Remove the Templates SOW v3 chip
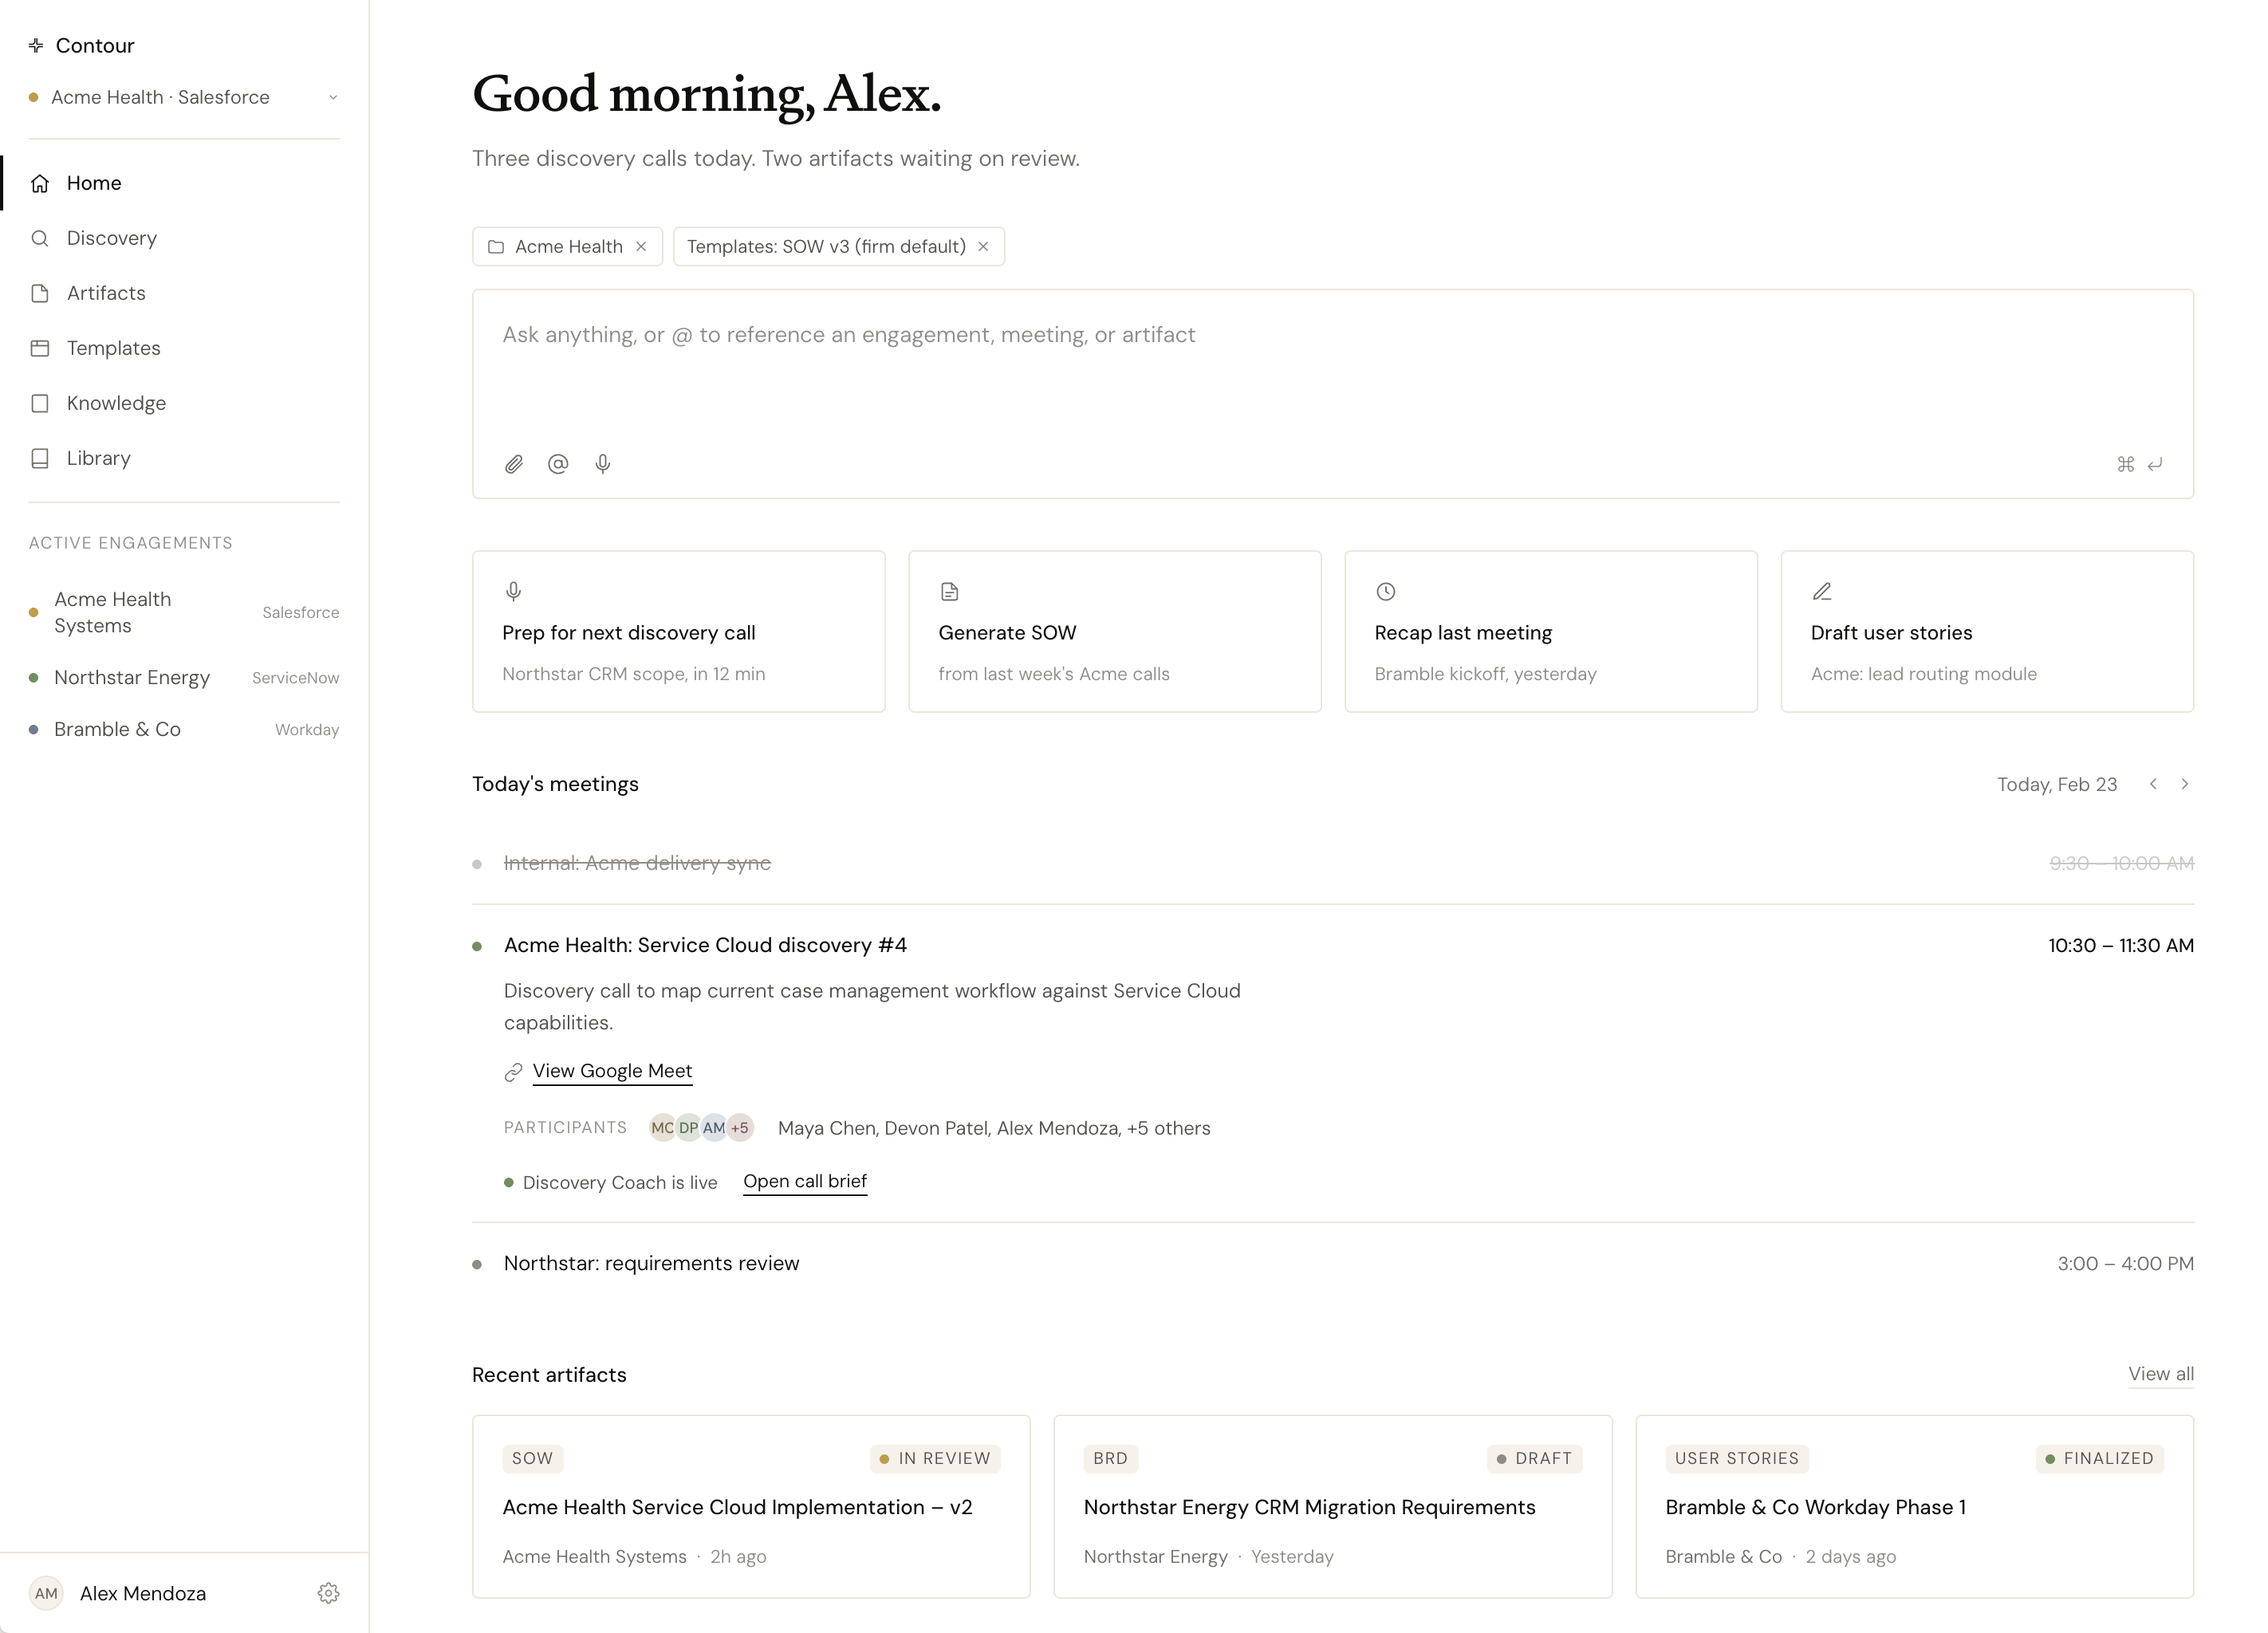Screen dimensions: 2268x1633 (x=983, y=247)
